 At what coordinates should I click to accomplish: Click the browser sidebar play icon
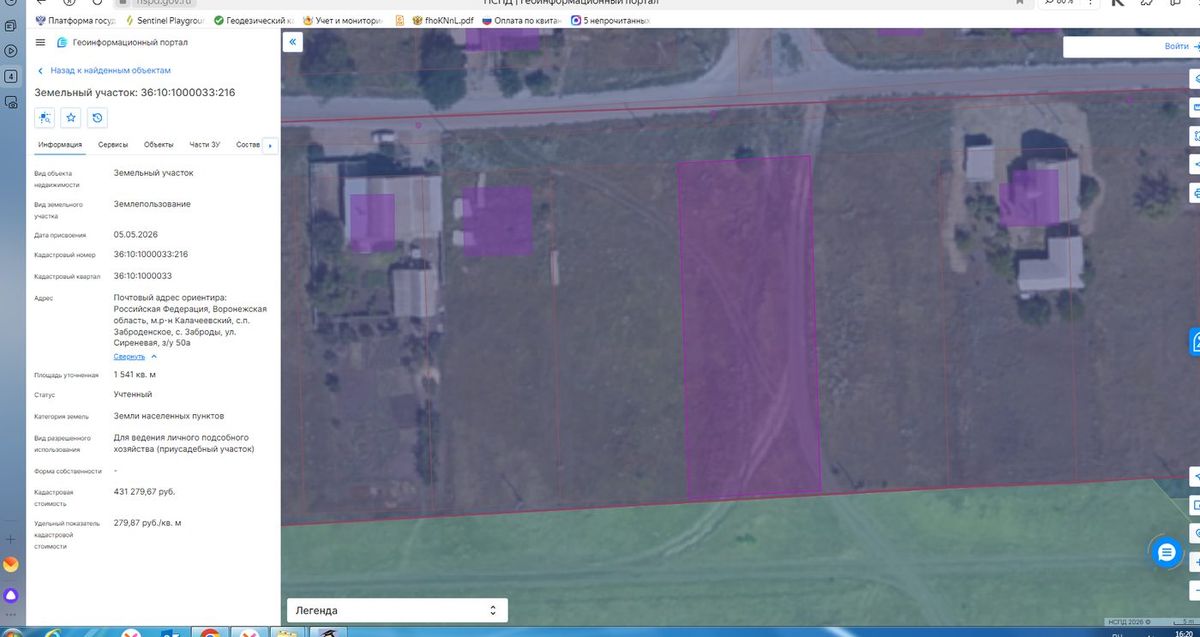point(10,50)
